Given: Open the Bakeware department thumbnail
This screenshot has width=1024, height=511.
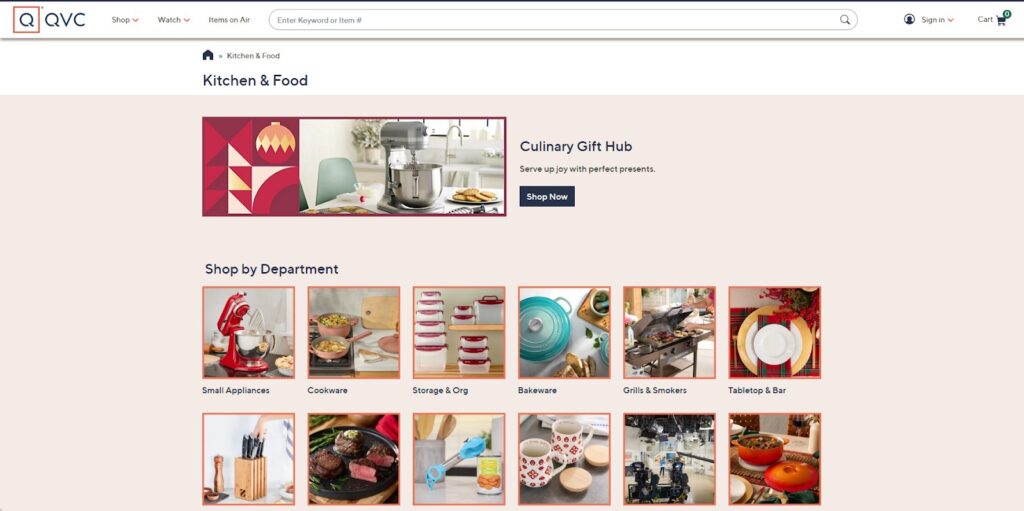Looking at the screenshot, I should 564,333.
